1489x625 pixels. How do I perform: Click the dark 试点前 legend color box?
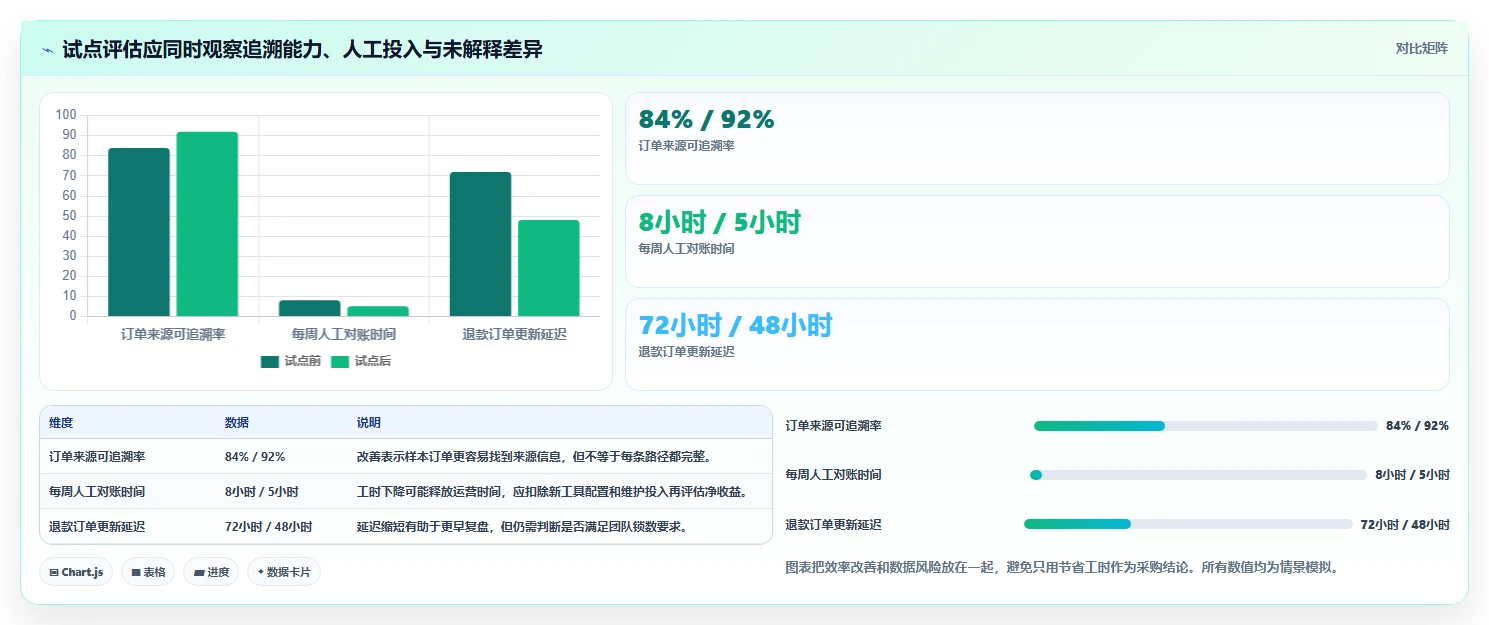click(x=270, y=362)
